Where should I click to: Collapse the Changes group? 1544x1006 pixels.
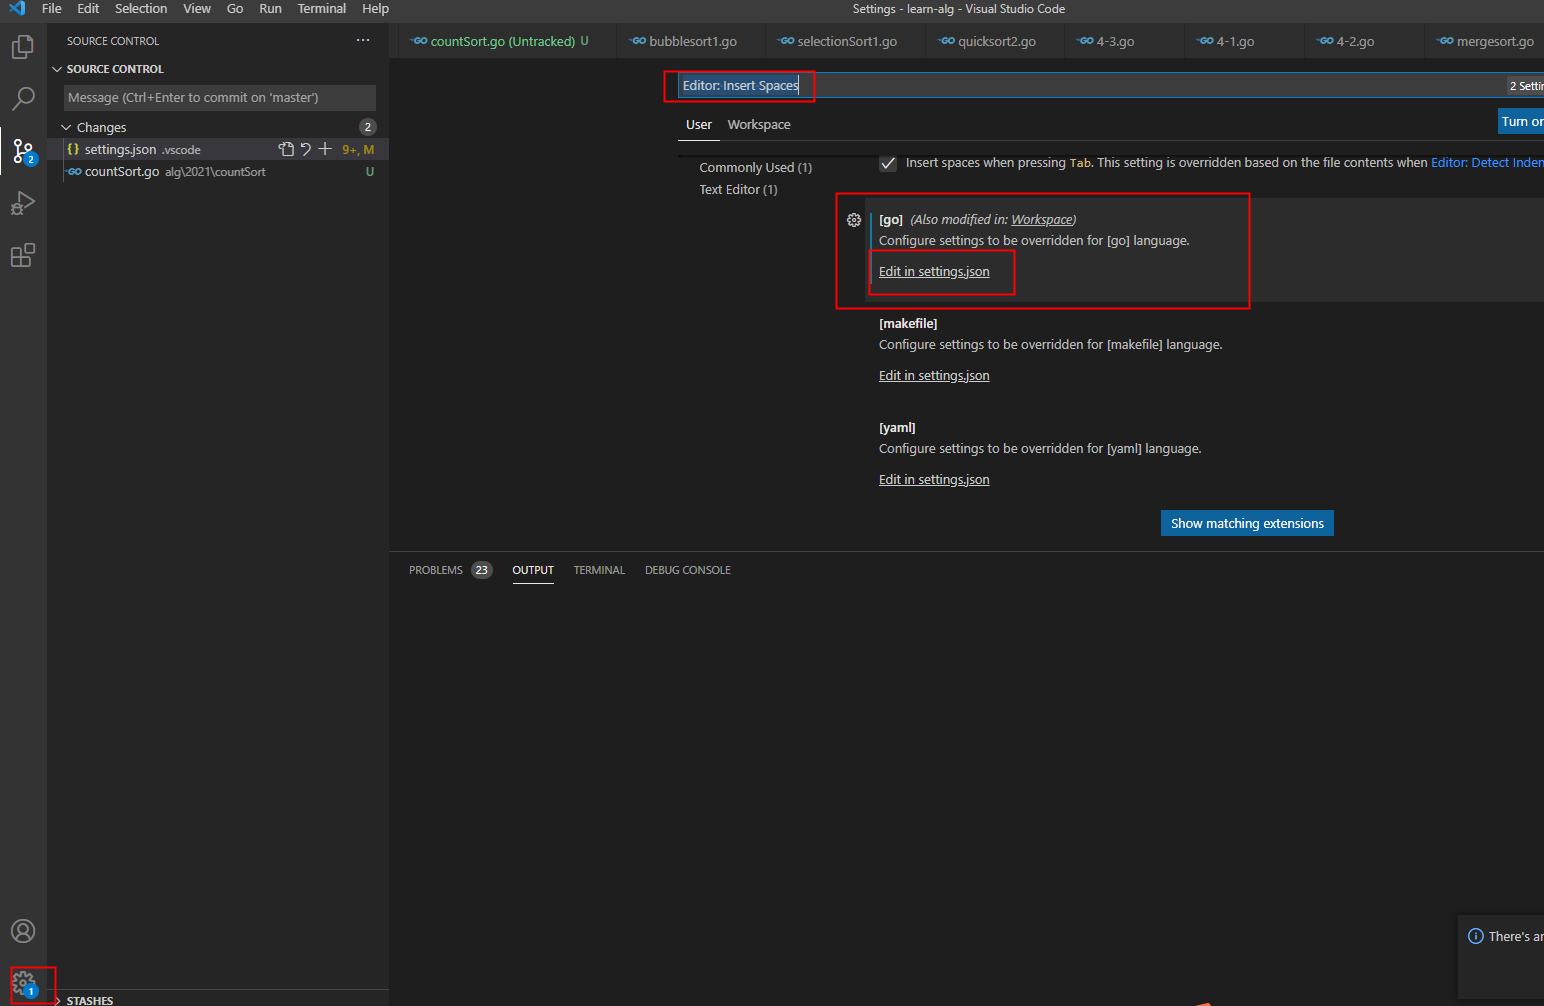[x=66, y=127]
